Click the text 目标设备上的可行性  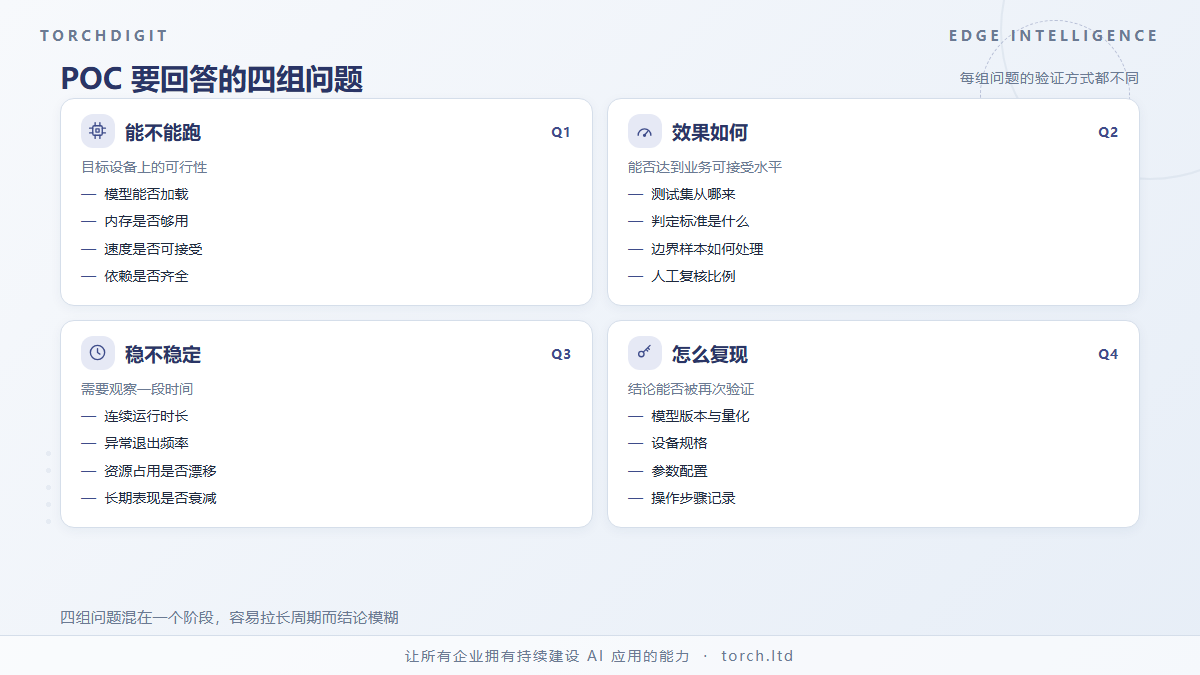coord(144,167)
